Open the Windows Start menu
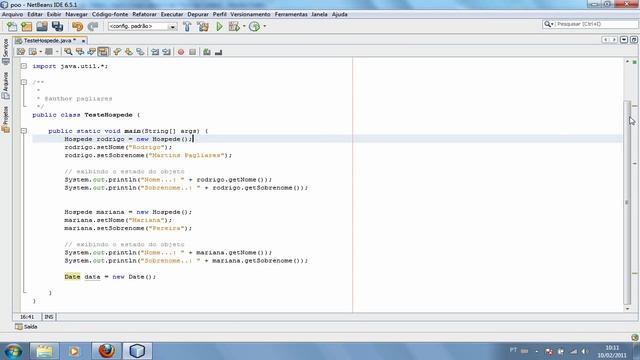The image size is (640, 360). tap(13, 351)
